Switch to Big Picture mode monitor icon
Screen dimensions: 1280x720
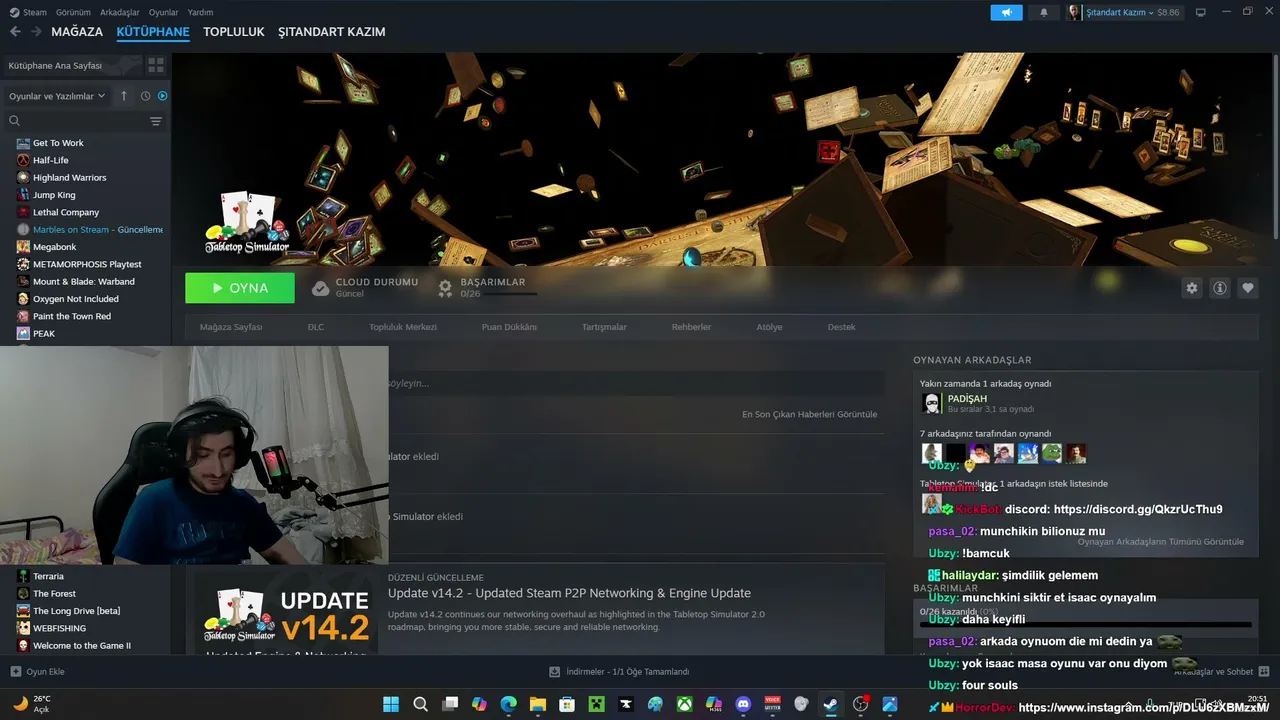(x=1201, y=12)
